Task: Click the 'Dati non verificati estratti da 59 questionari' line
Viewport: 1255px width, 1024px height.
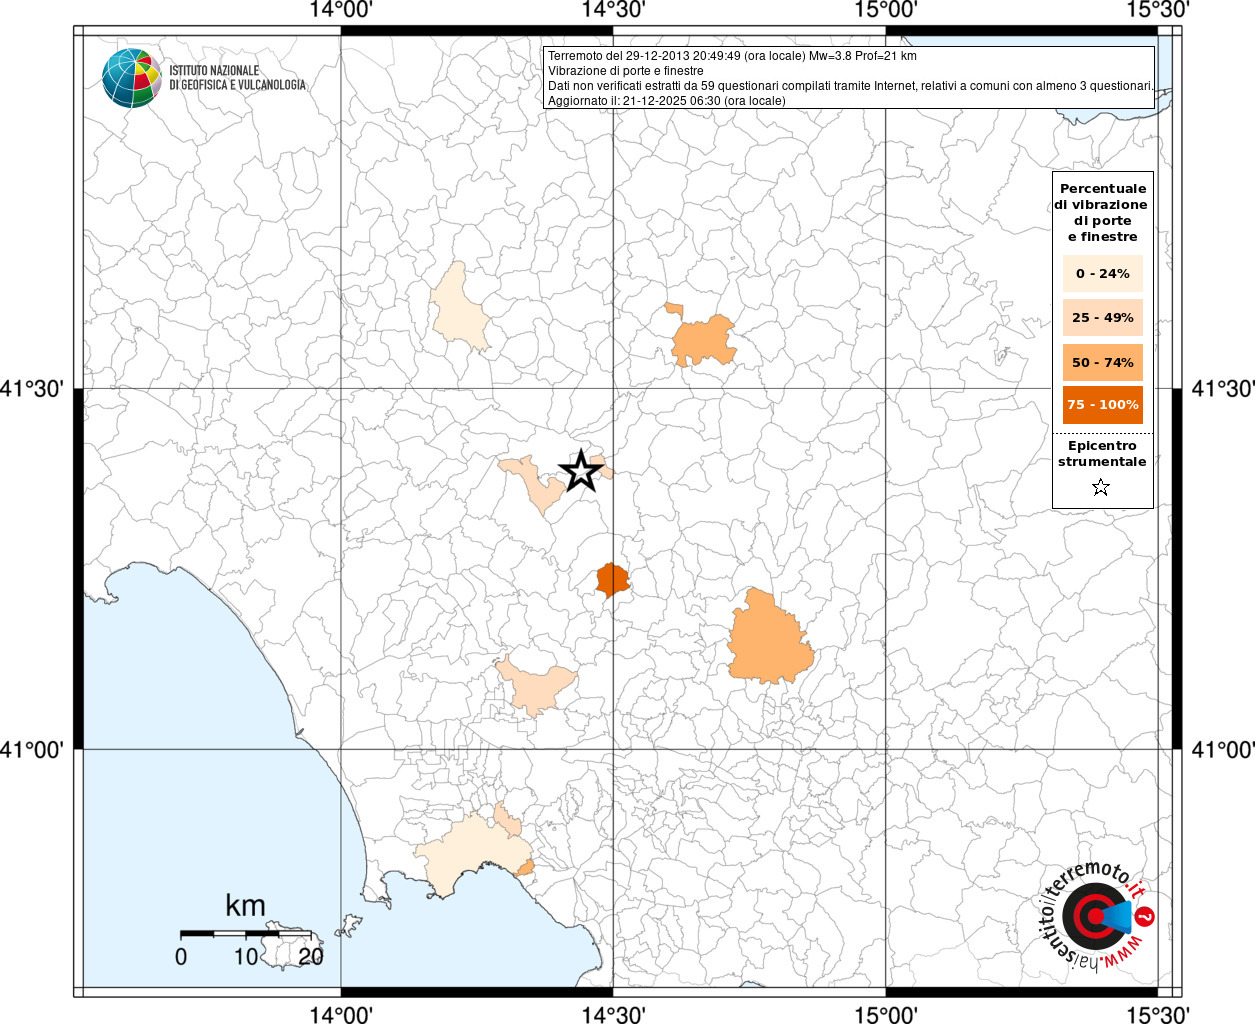Action: pyautogui.click(x=850, y=86)
